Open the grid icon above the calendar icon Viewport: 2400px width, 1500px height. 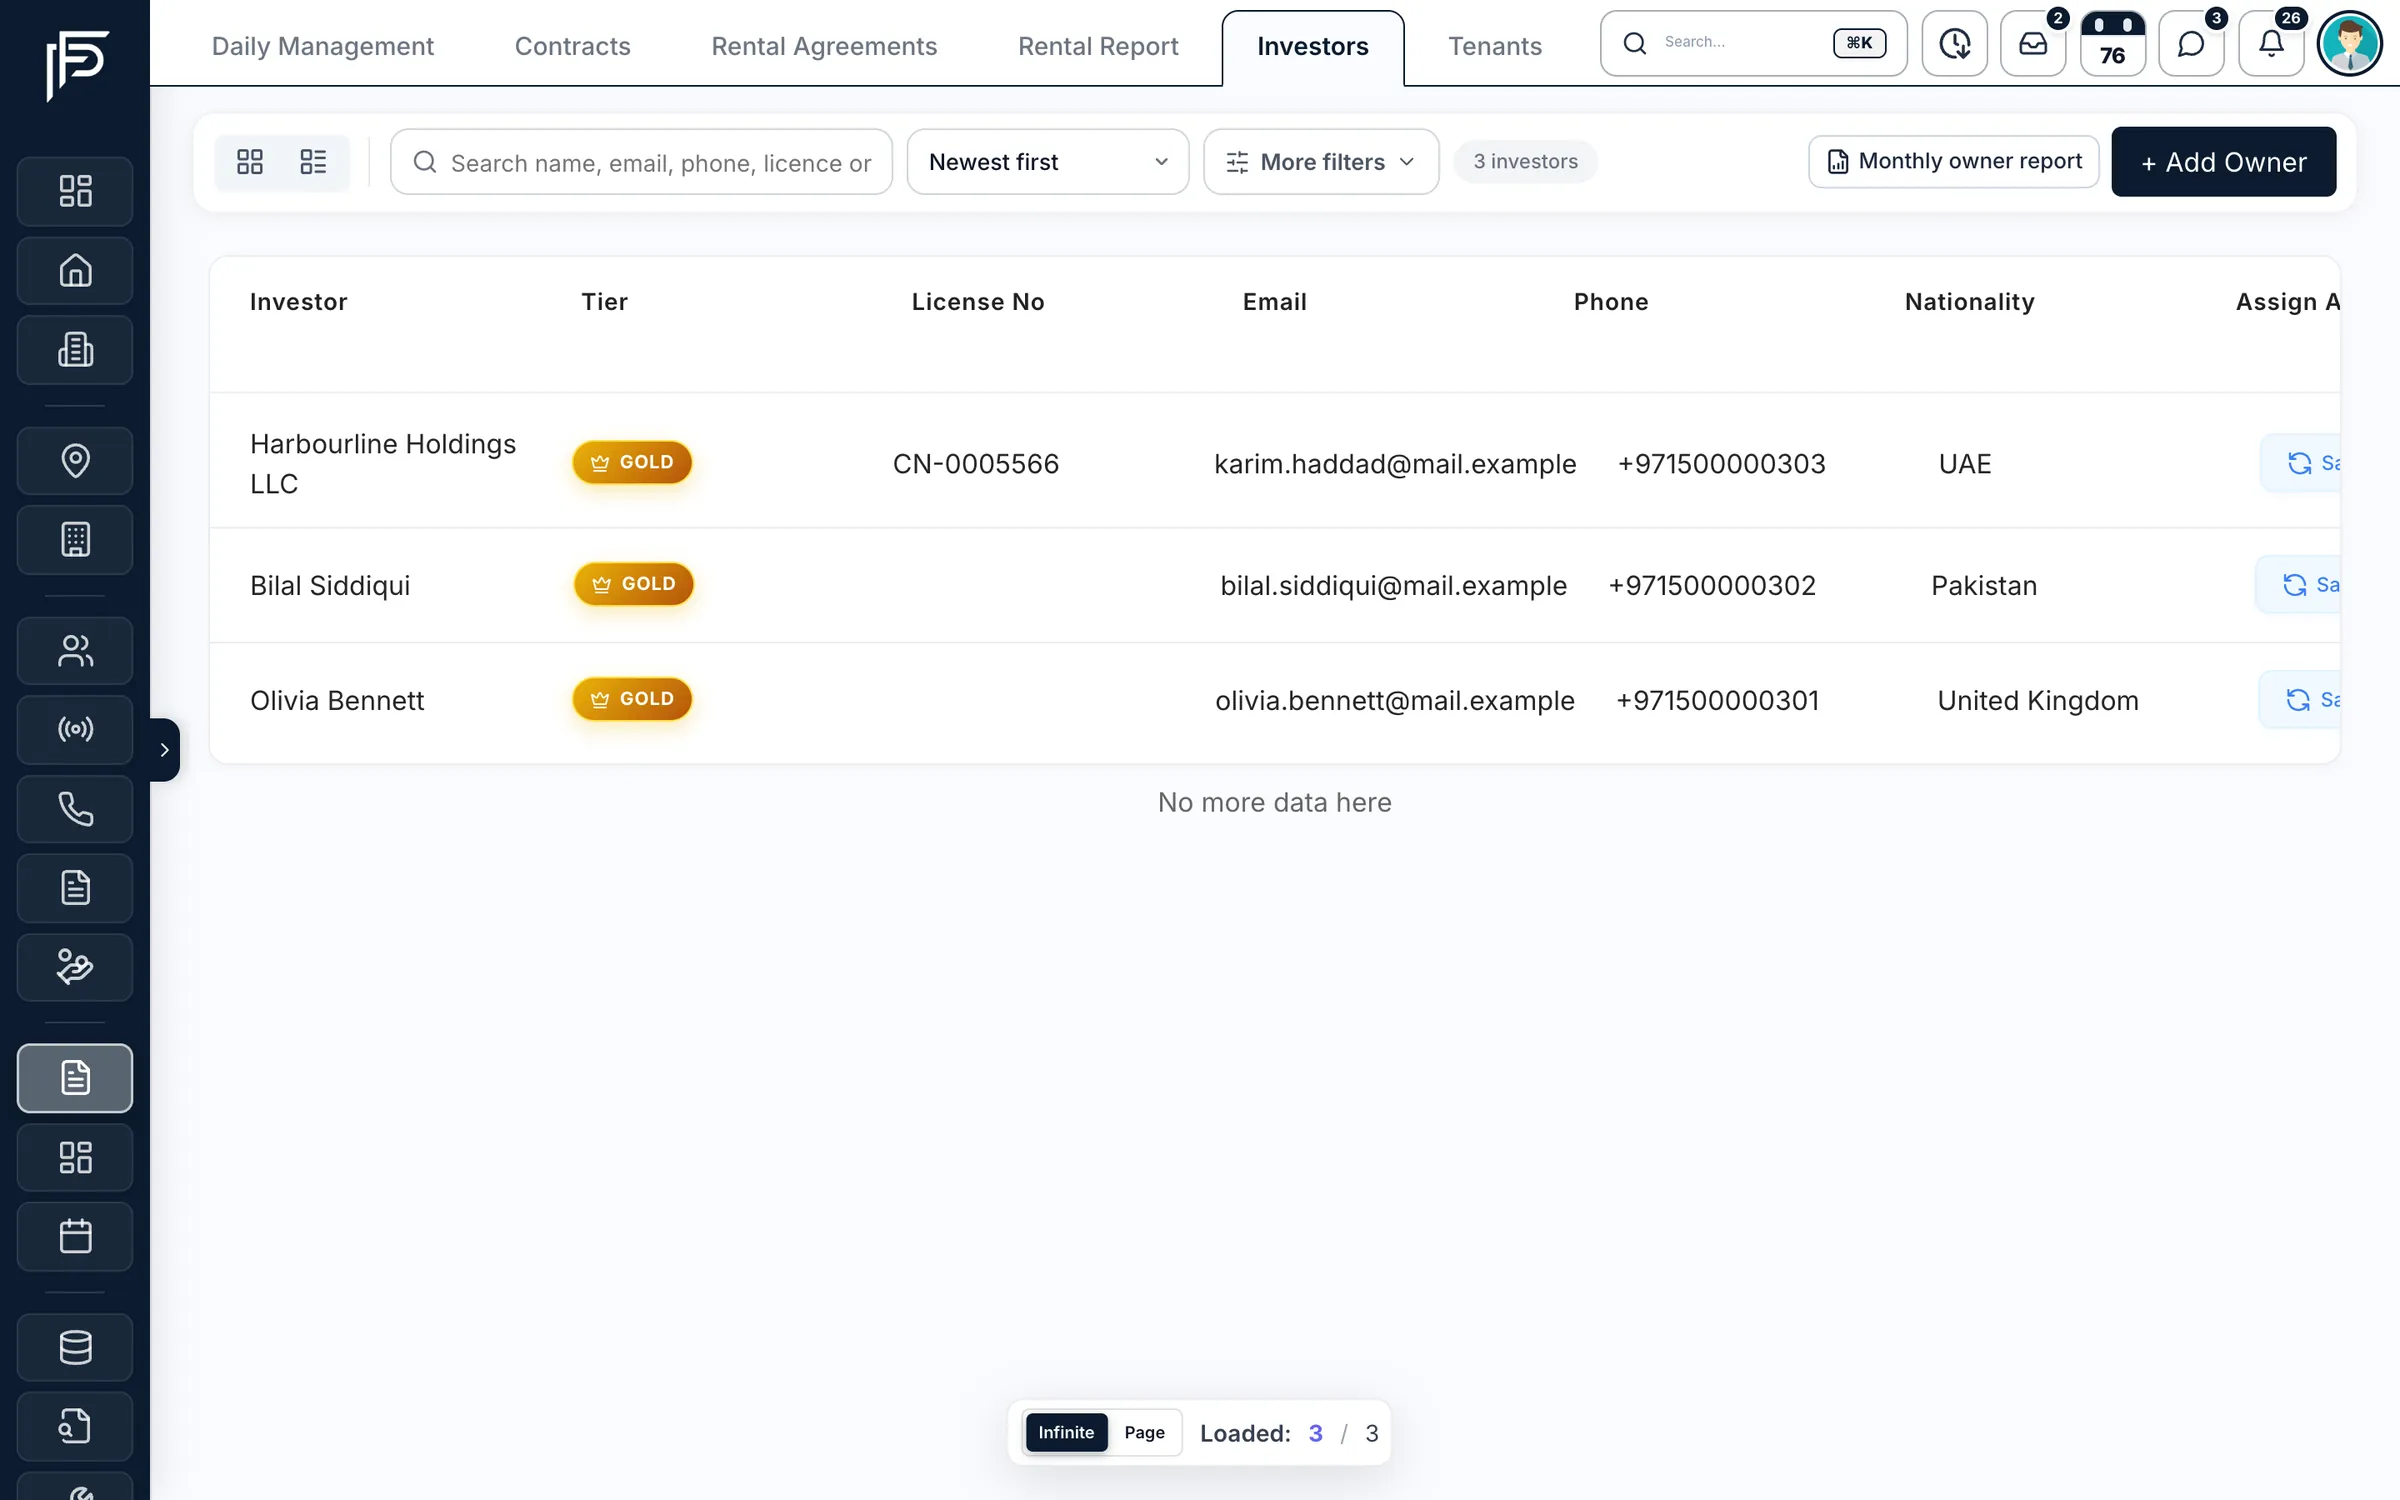(x=75, y=1157)
